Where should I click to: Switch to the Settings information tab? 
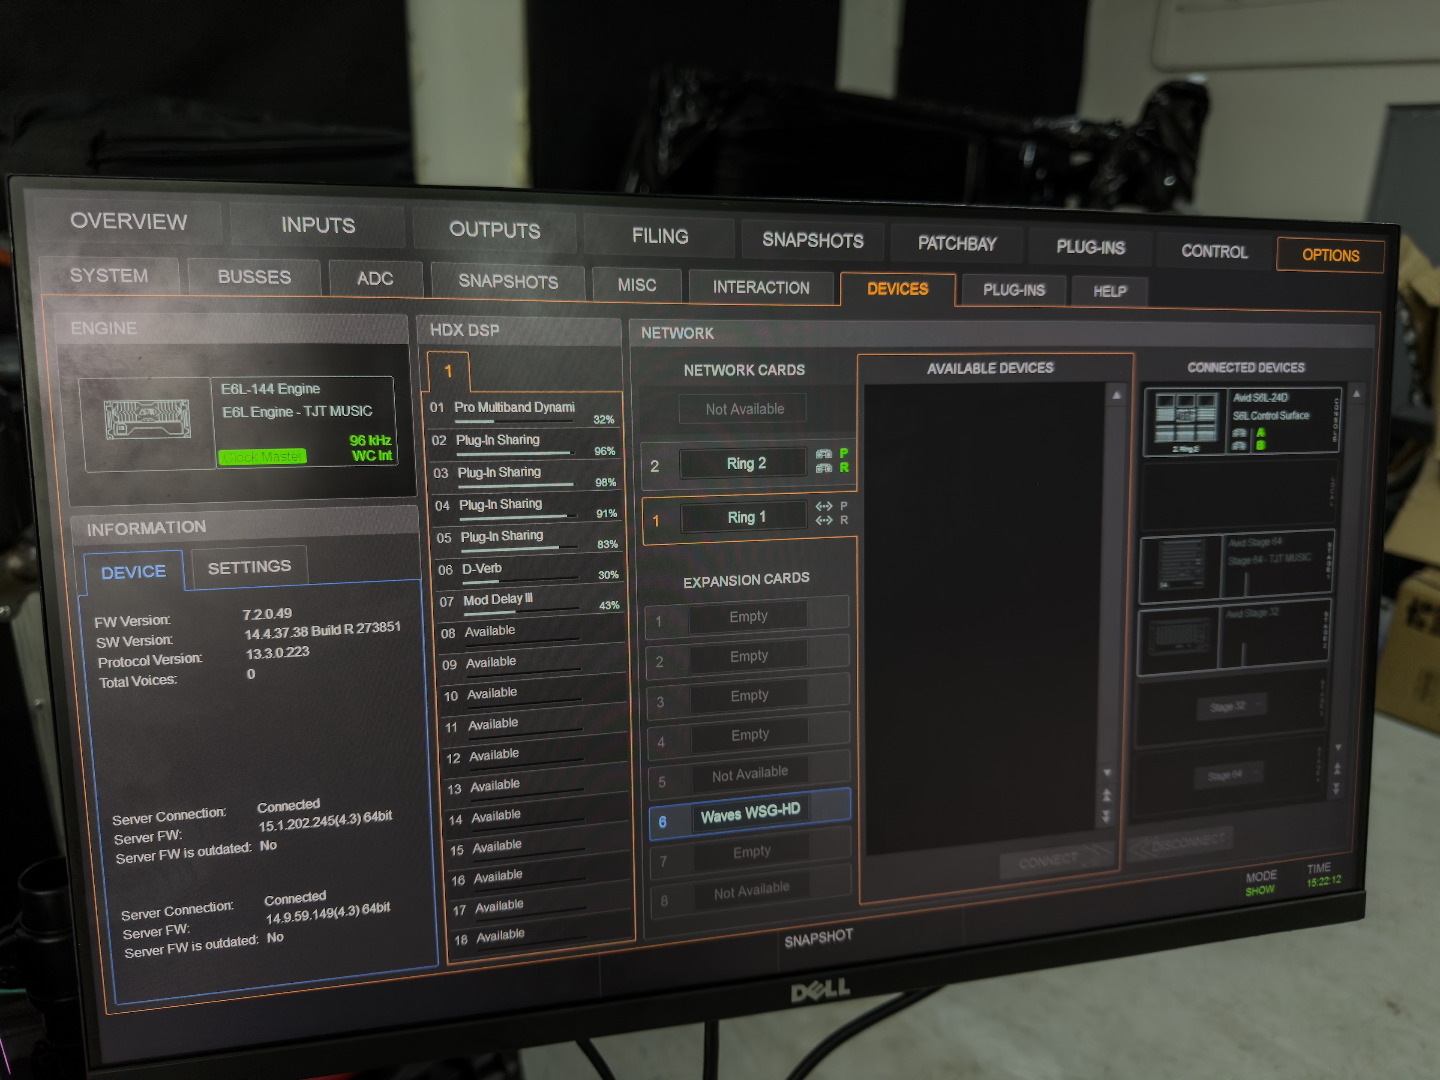click(249, 567)
